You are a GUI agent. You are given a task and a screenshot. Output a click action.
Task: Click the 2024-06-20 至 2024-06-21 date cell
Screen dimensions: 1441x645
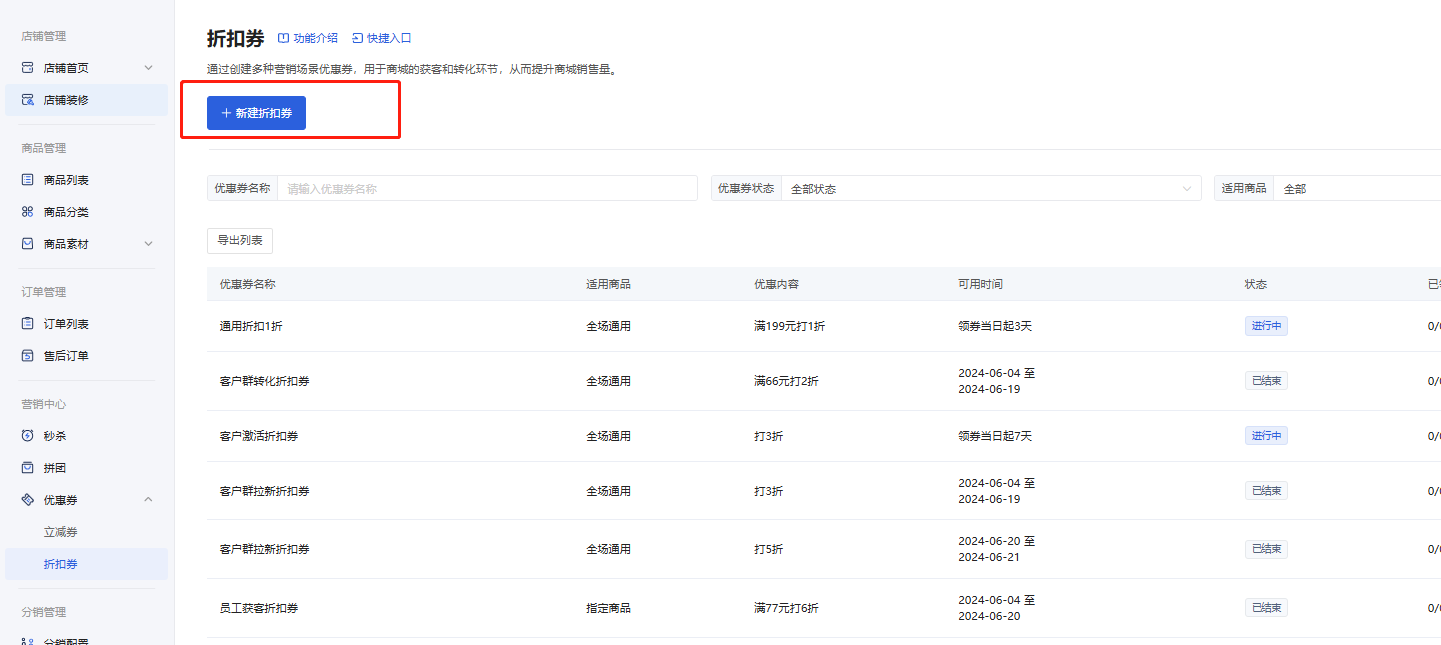(x=996, y=549)
